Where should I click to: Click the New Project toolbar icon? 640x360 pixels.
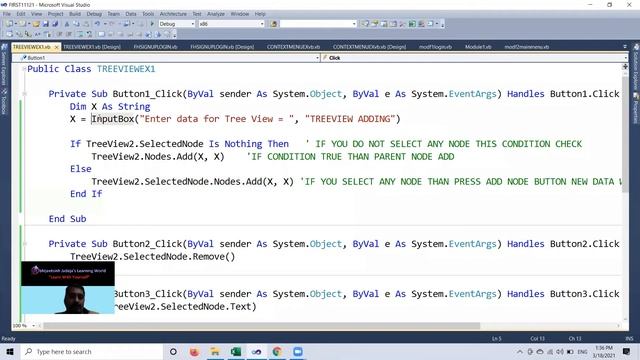point(9,24)
